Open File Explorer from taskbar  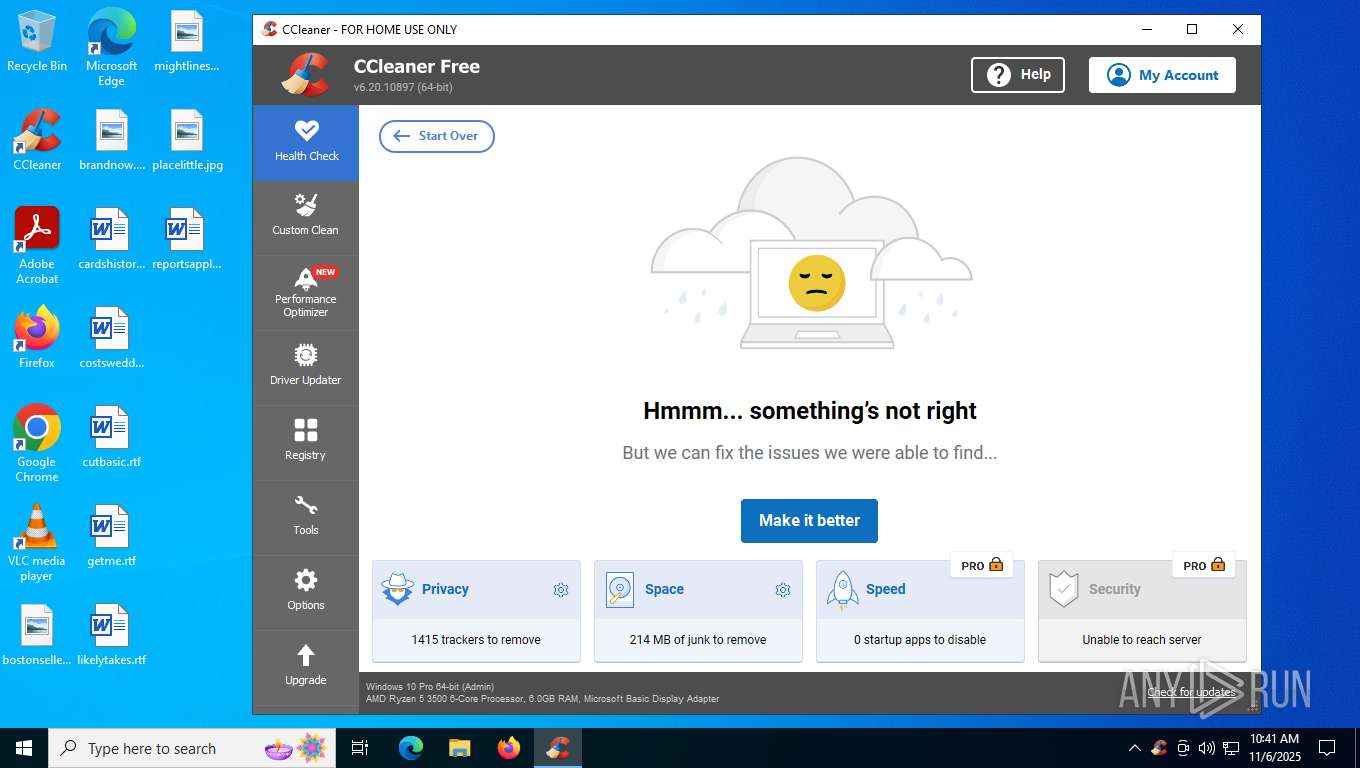459,748
